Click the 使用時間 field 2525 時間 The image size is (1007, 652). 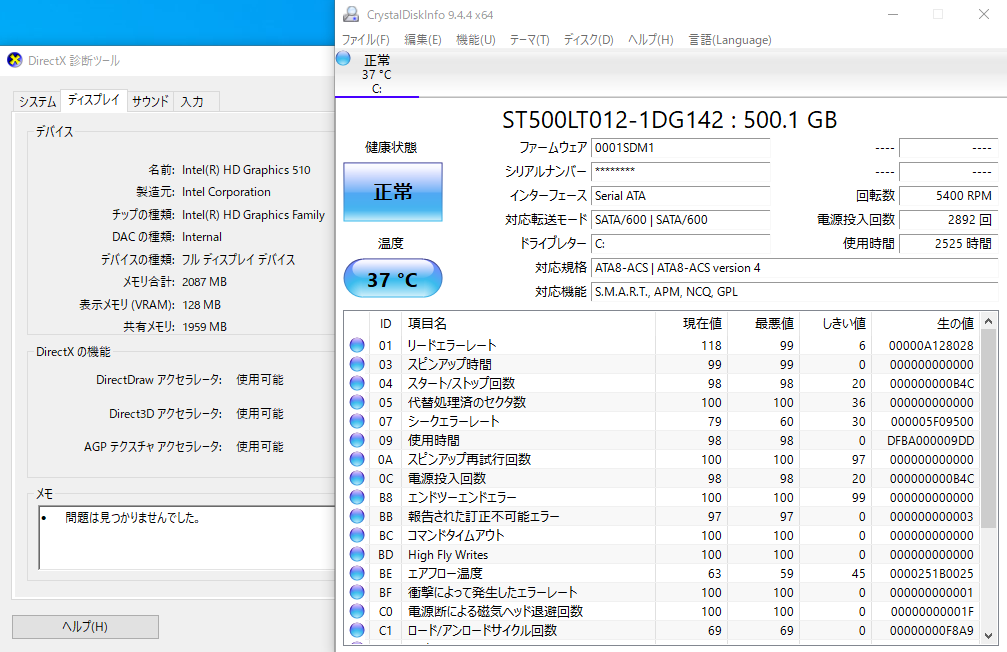pos(949,243)
